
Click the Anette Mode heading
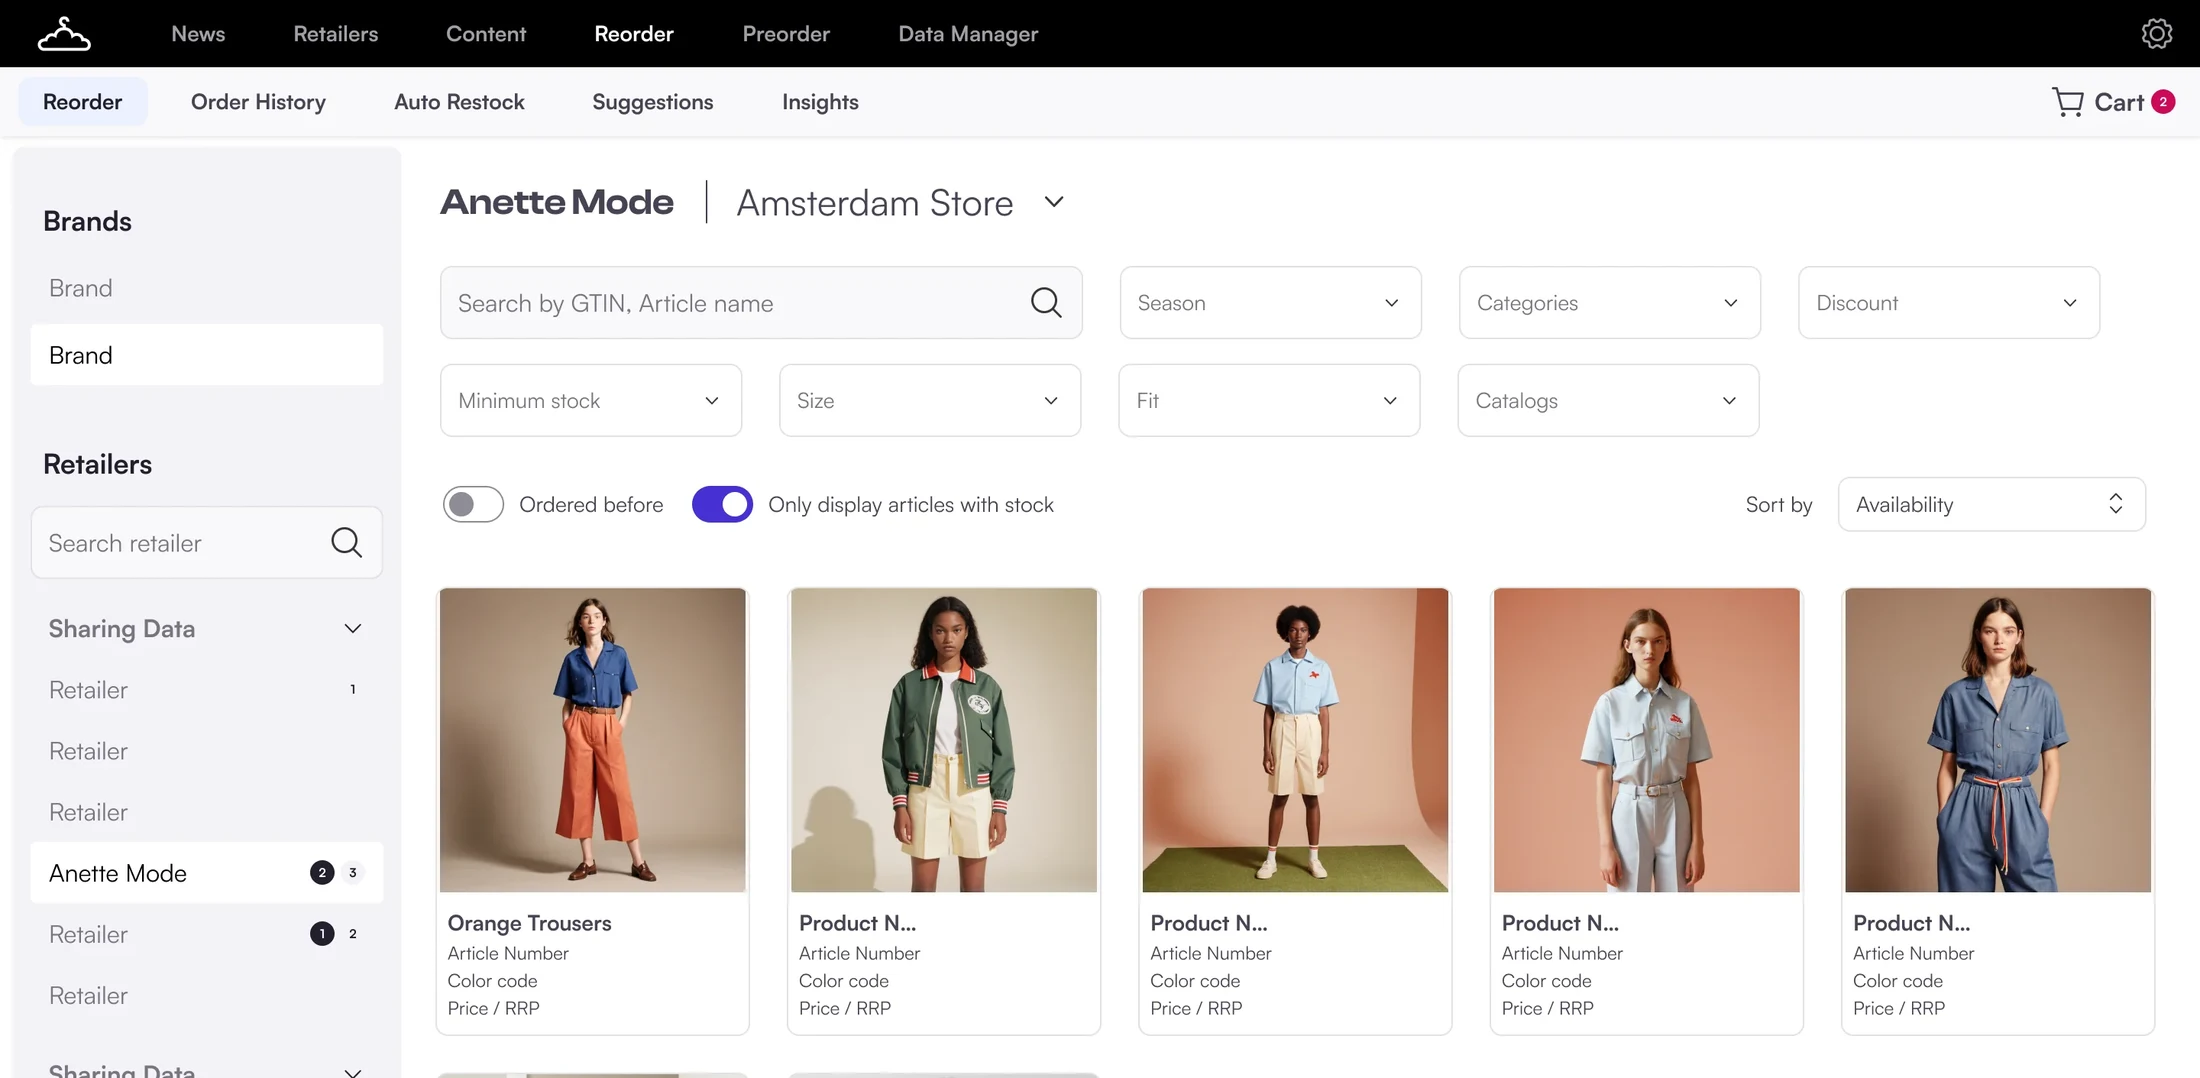point(557,202)
